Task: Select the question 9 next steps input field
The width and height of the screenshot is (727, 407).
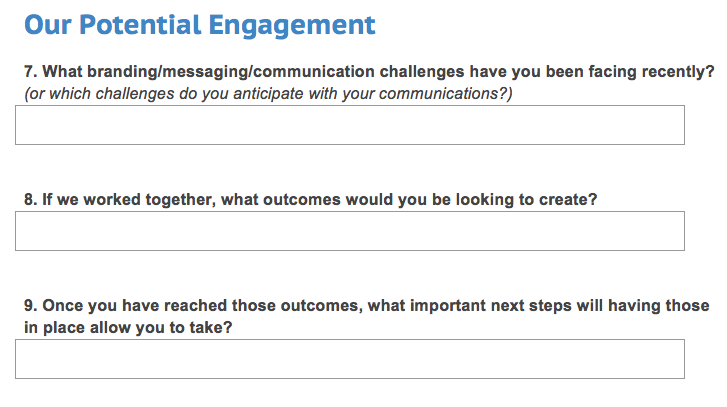Action: 350,359
